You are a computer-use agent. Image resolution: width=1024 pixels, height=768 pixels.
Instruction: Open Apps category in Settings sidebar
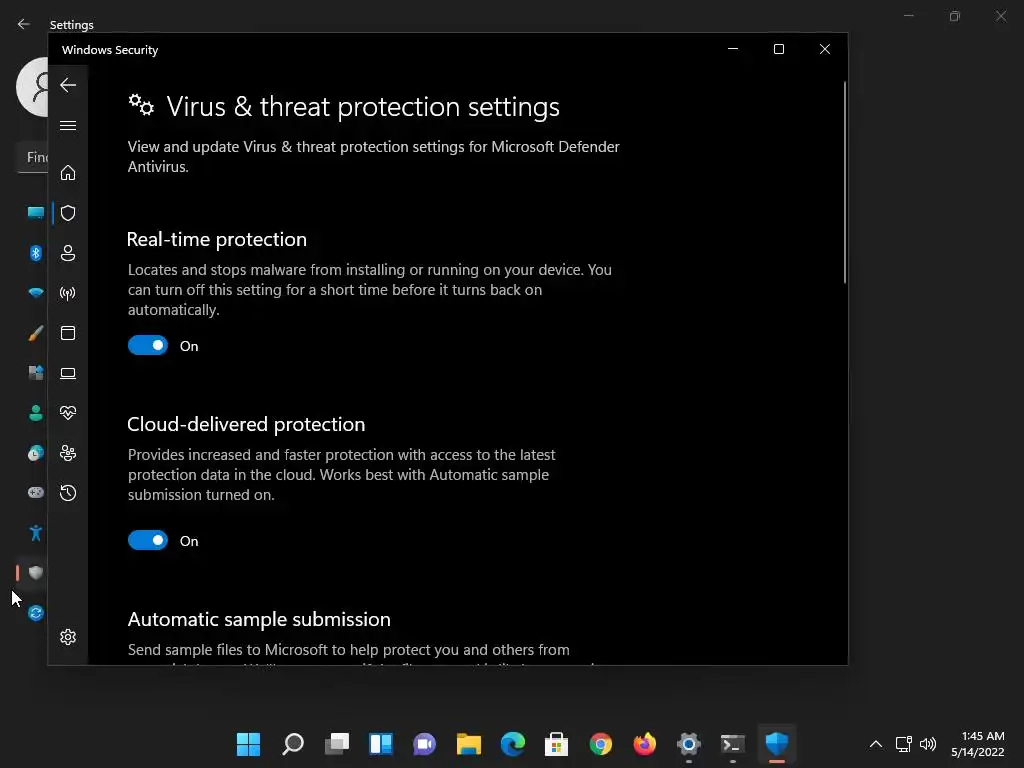(35, 373)
